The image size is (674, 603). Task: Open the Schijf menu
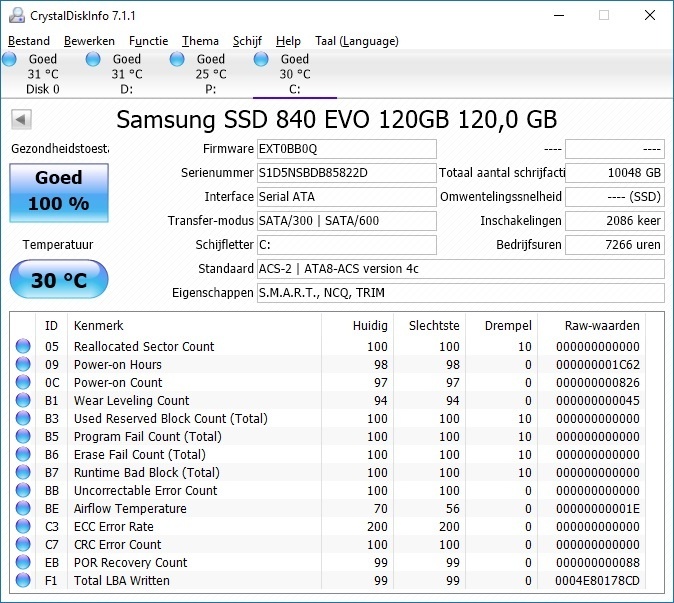pyautogui.click(x=247, y=41)
